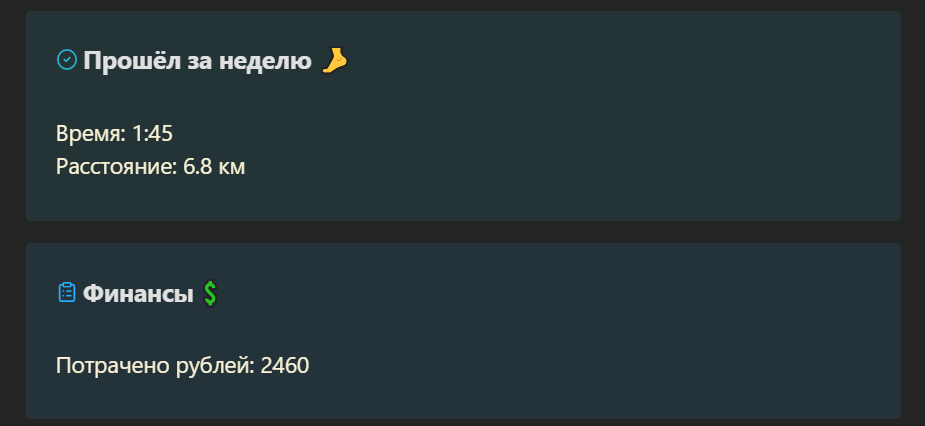Screen dimensions: 925x426
Task: Click the word "рублей"
Action: (214, 366)
